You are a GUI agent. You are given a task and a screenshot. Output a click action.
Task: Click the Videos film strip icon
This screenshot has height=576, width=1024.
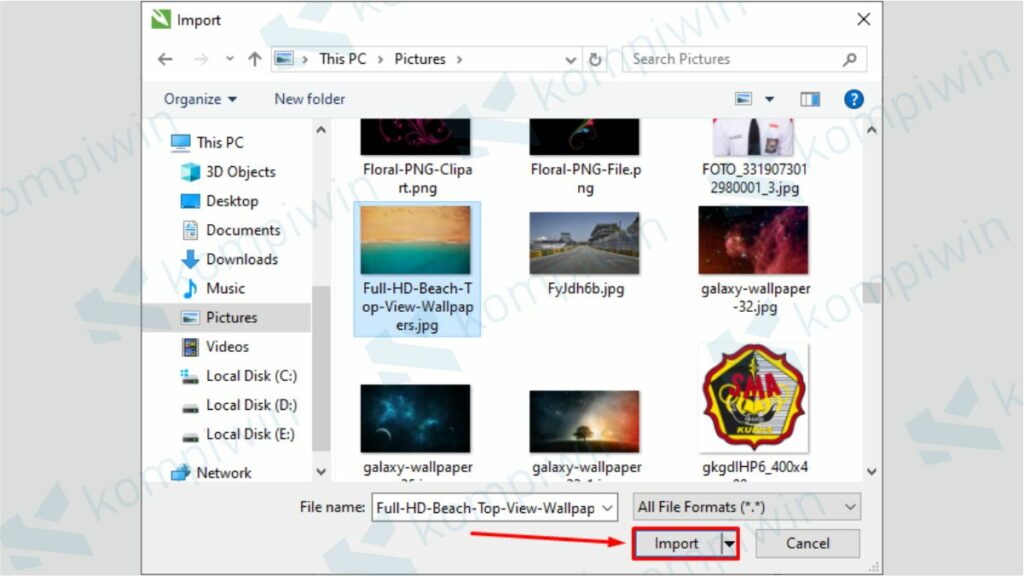(x=190, y=347)
